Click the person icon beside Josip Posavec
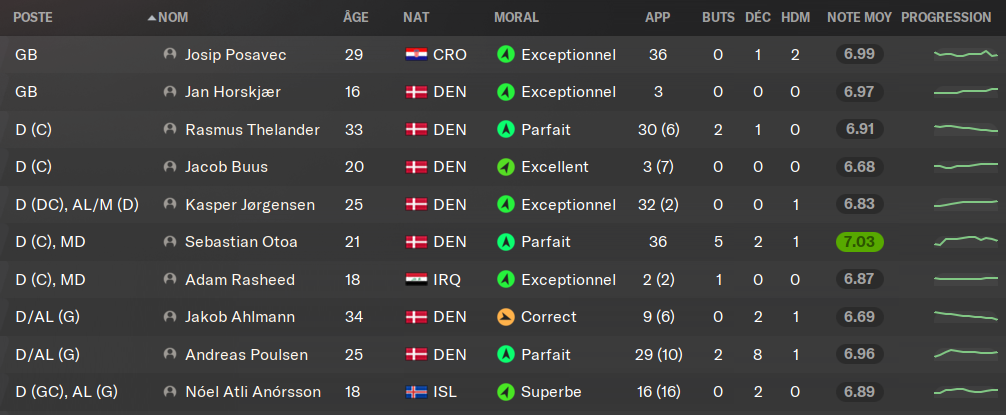Screen dimensions: 1006x415 pyautogui.click(x=170, y=54)
